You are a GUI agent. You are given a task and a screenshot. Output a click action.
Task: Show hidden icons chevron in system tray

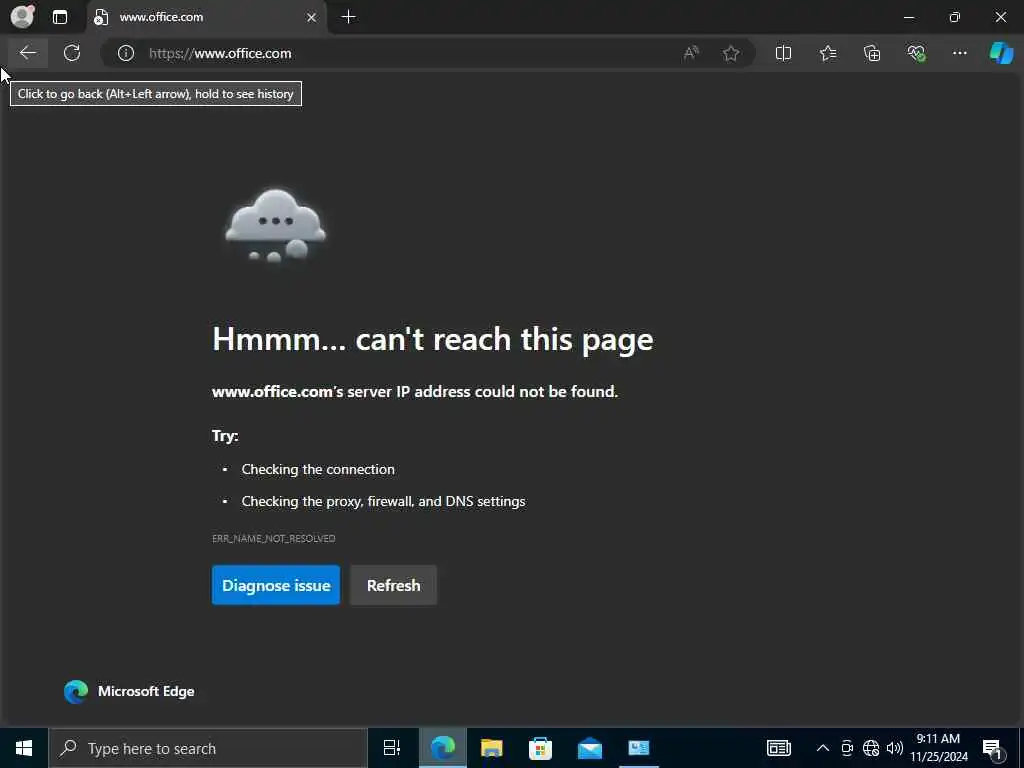(822, 748)
